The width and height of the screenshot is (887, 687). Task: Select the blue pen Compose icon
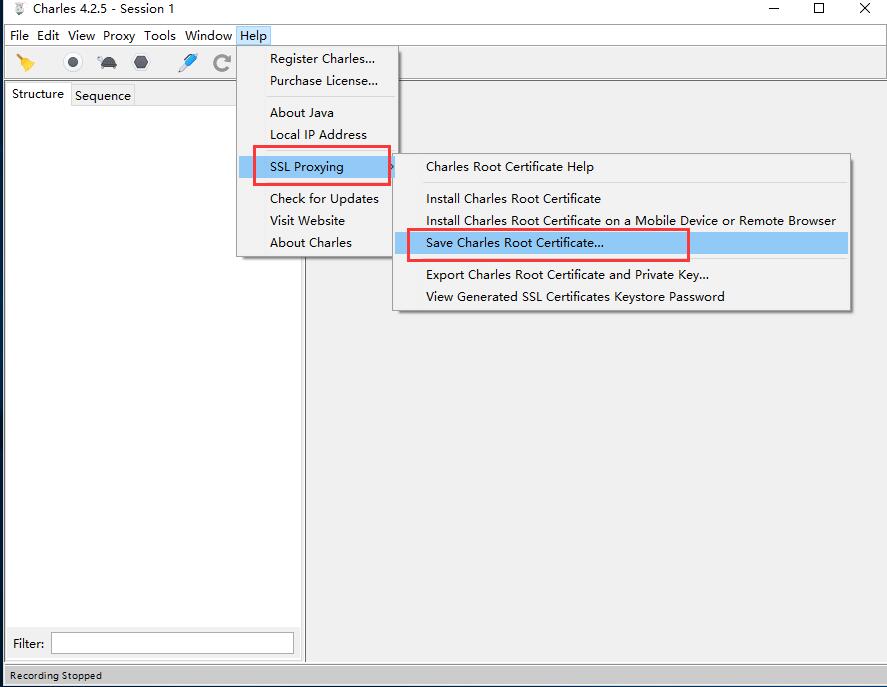click(188, 62)
